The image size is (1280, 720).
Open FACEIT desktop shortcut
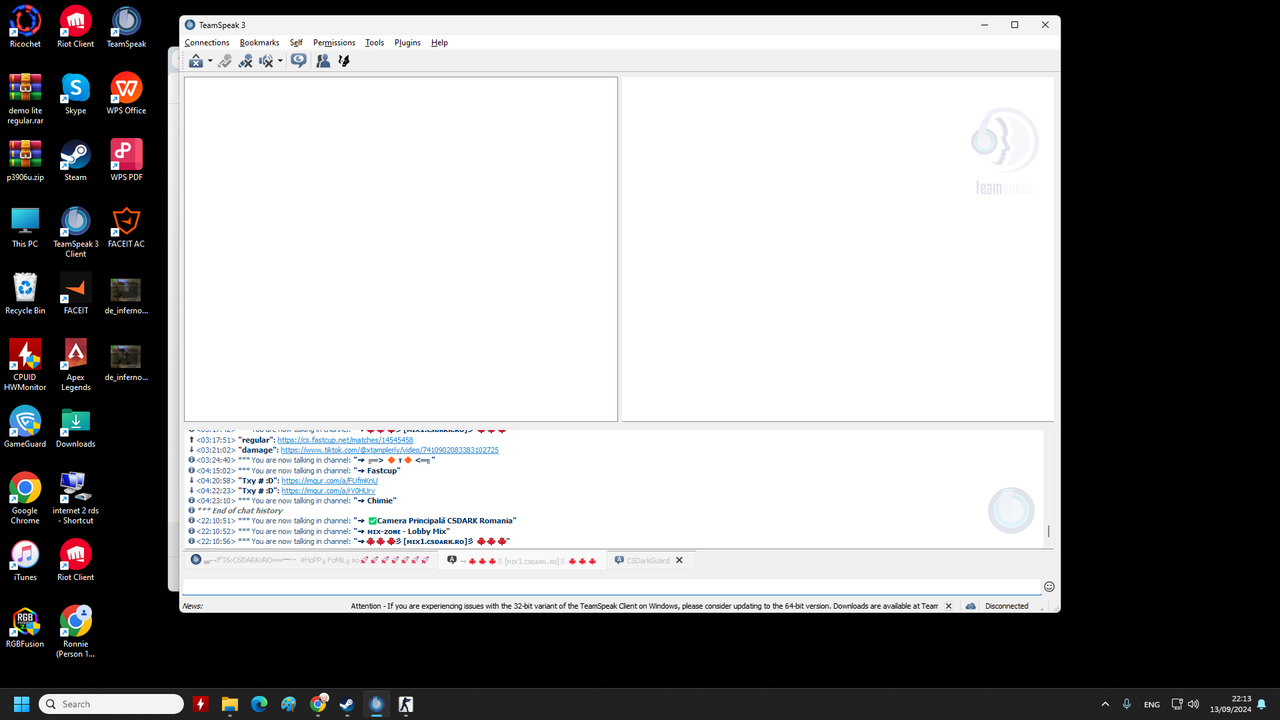[75, 294]
